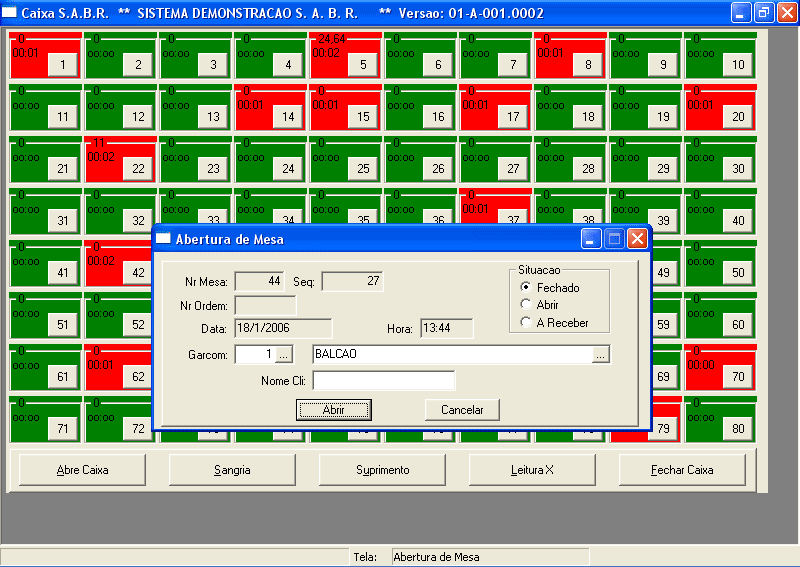Select table 61 button

click(63, 377)
